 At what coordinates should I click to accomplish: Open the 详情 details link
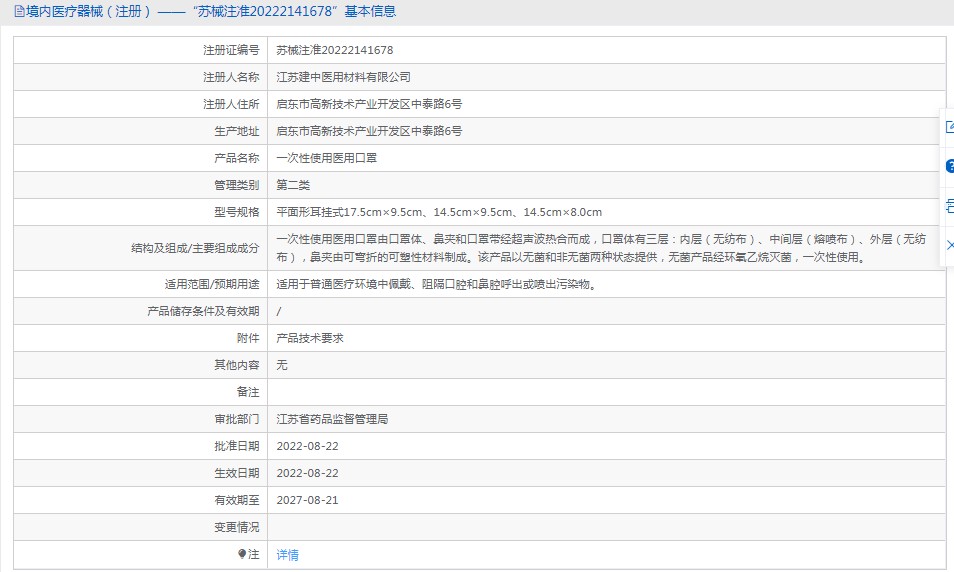point(287,554)
